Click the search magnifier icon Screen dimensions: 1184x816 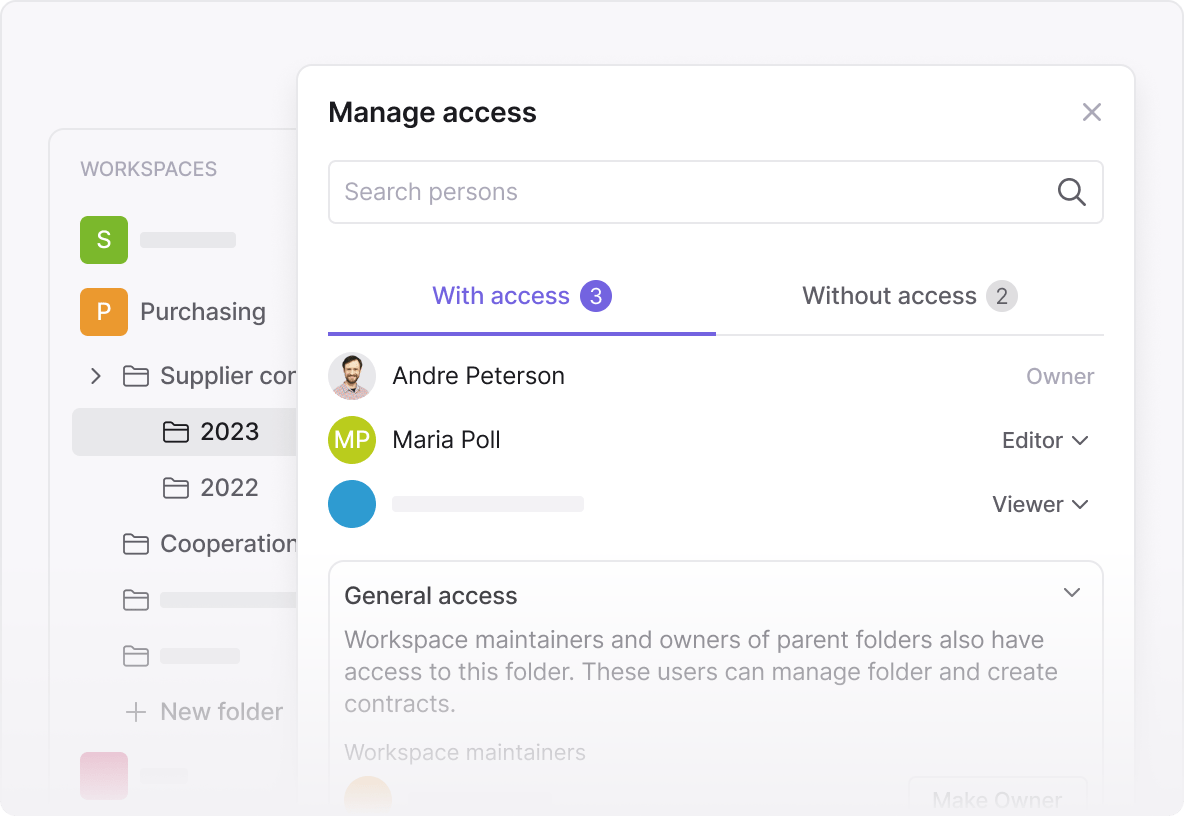(x=1071, y=192)
